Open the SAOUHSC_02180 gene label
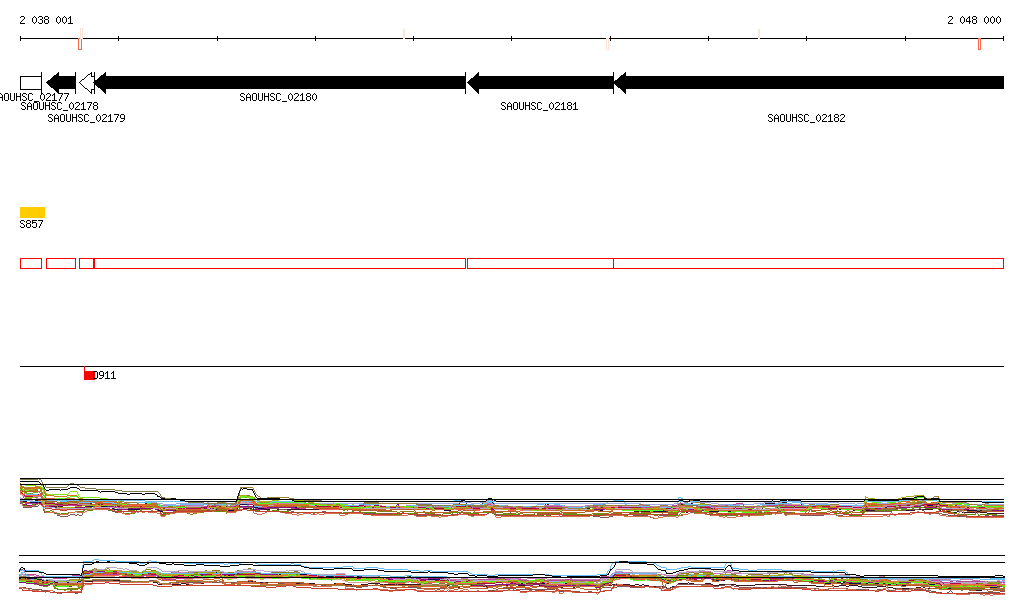The height and width of the screenshot is (611, 1024). pyautogui.click(x=278, y=97)
